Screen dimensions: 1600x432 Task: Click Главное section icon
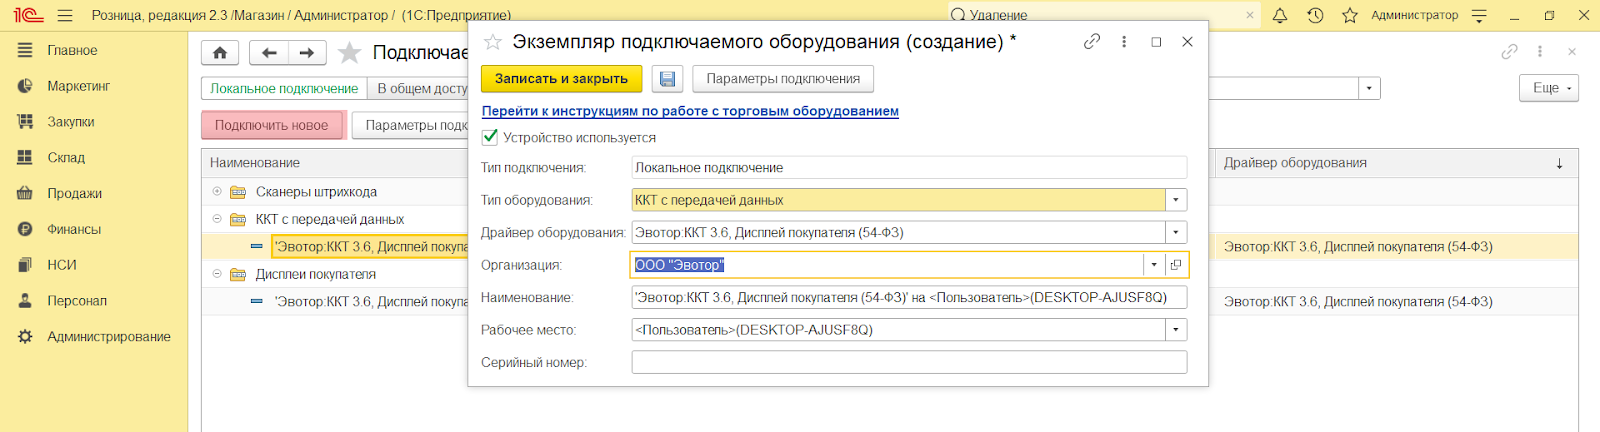[25, 50]
